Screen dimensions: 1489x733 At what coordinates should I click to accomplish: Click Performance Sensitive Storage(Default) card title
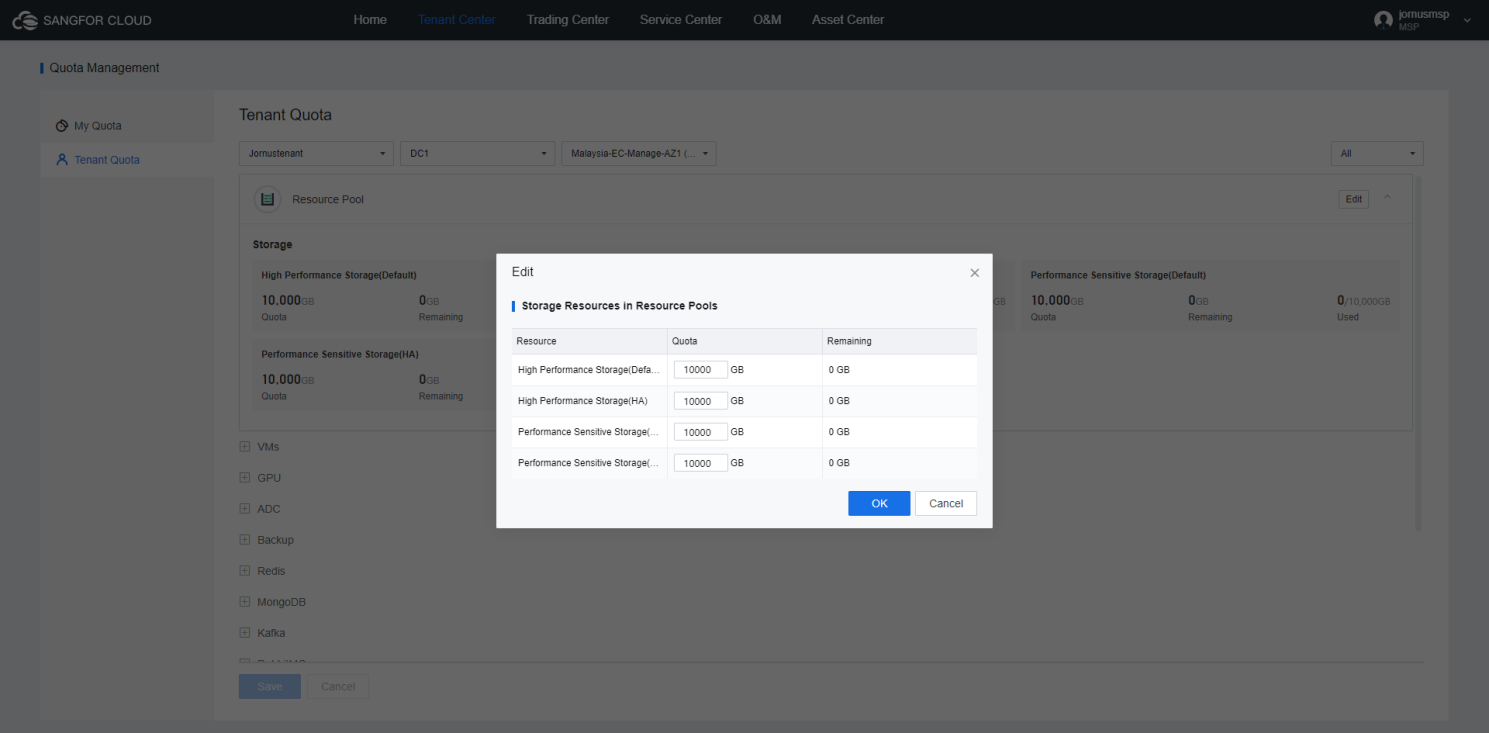coord(1118,275)
